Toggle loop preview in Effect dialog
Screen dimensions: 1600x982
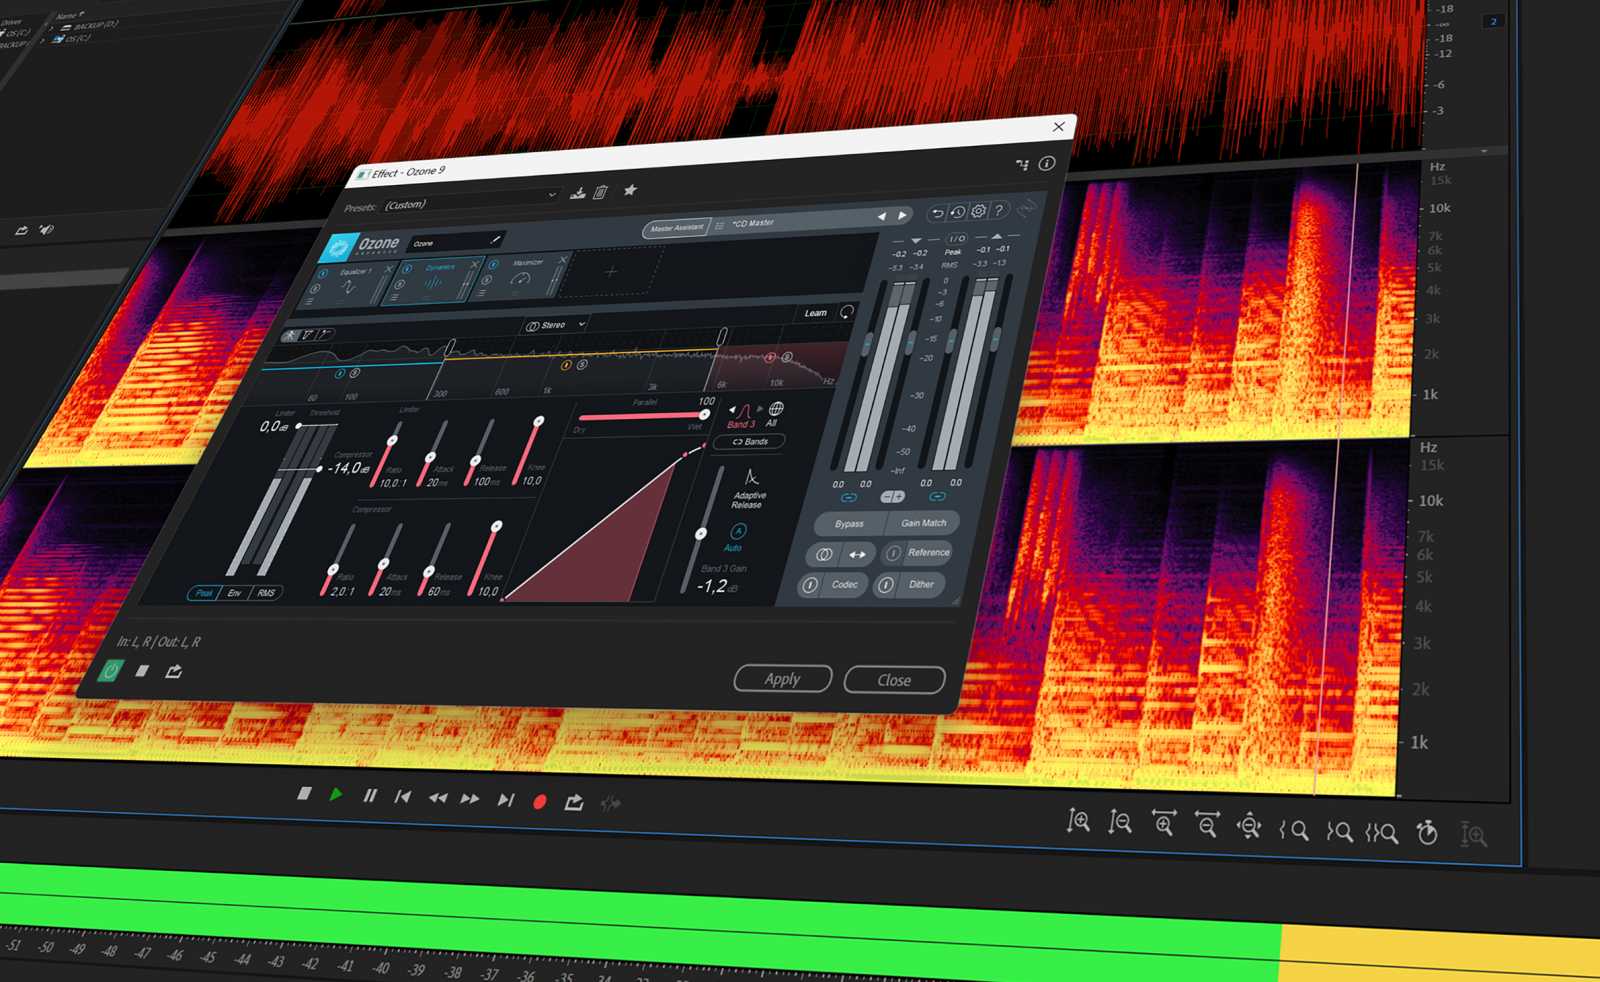click(174, 671)
